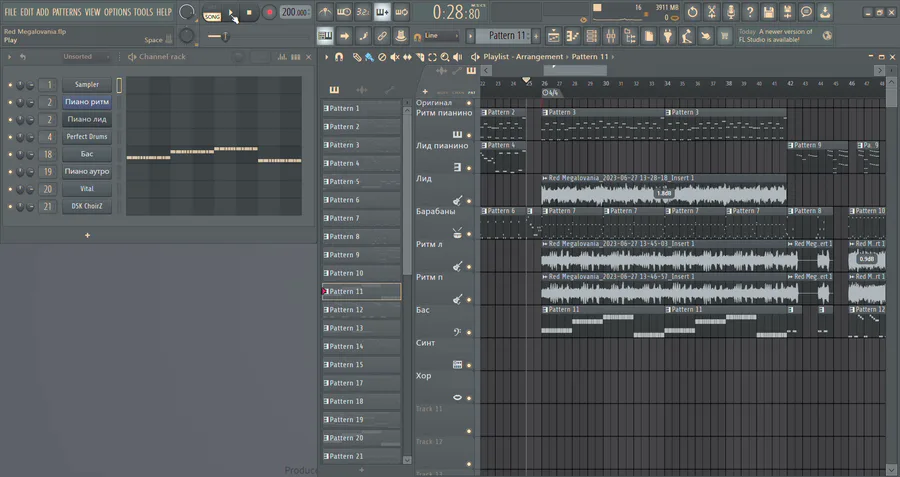
Task: Select the Zoom tool in Playlist
Action: [x=445, y=57]
